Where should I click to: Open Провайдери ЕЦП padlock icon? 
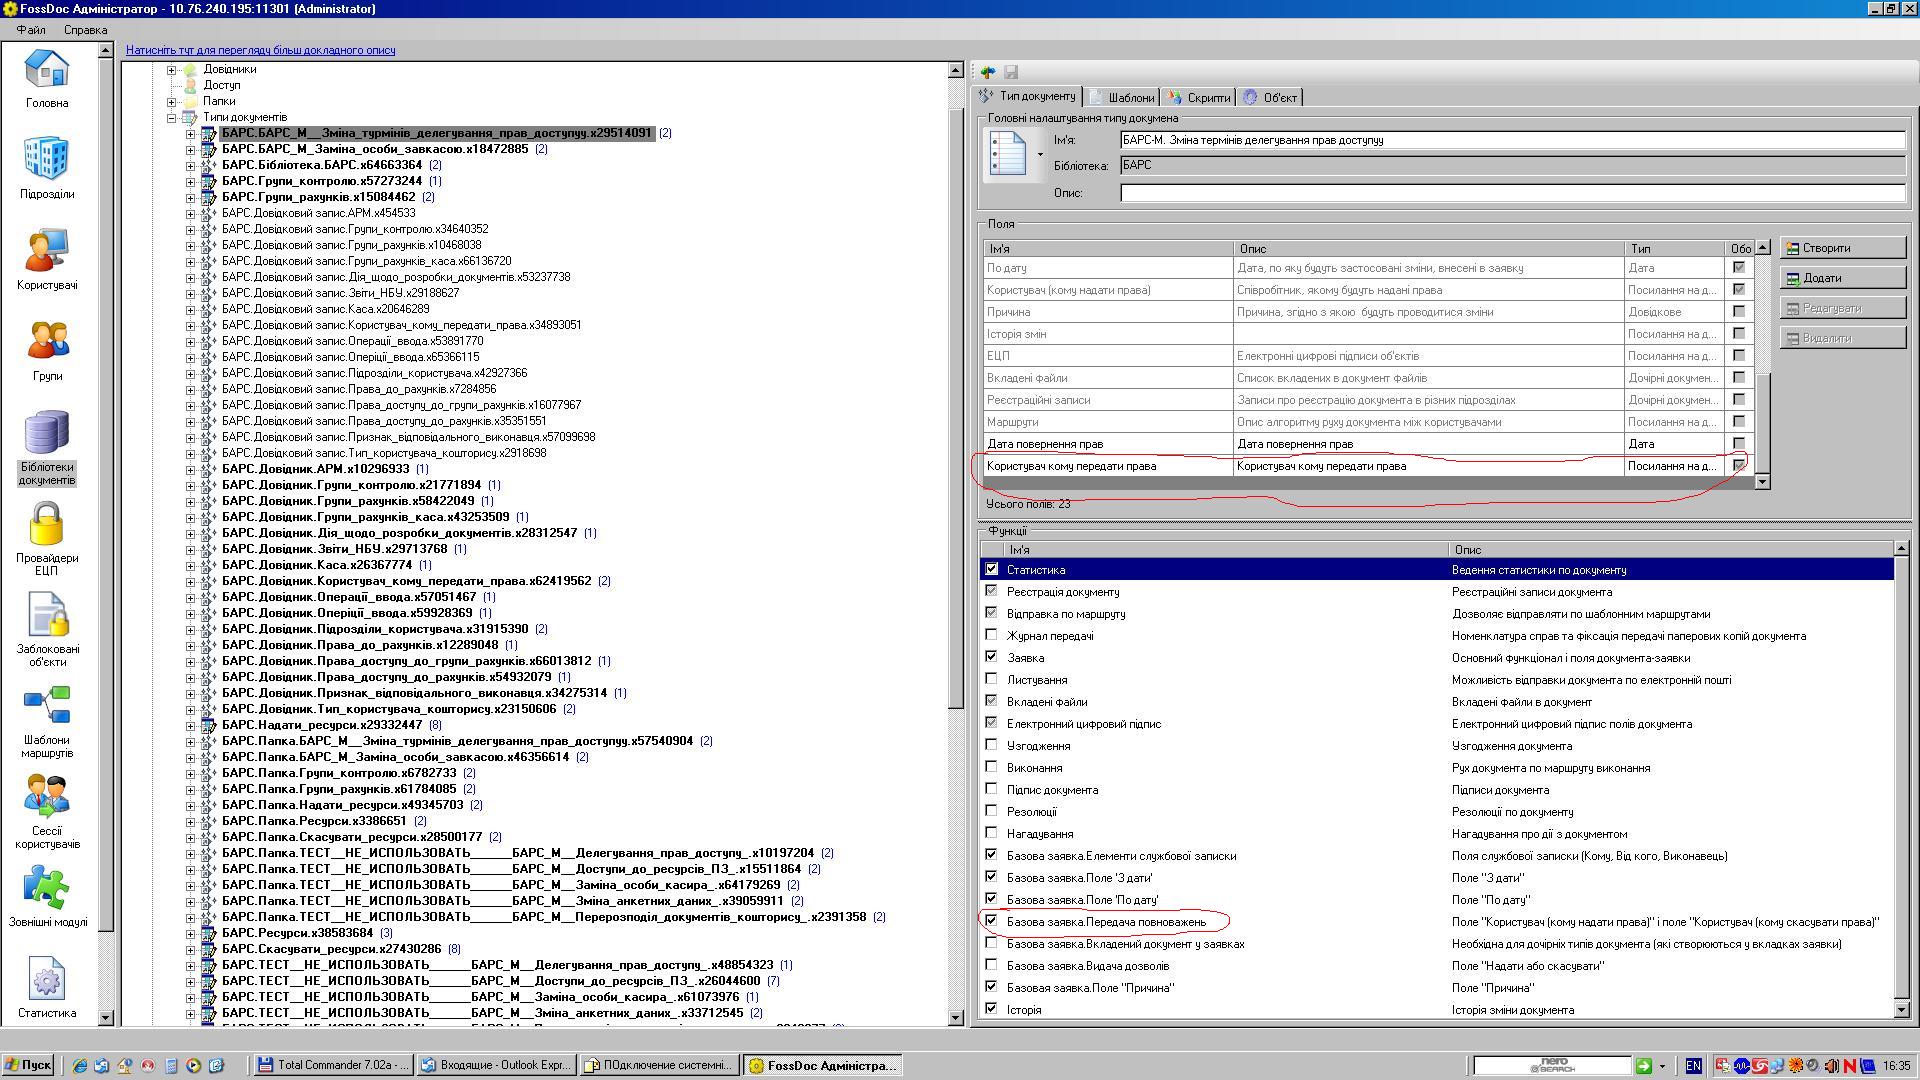coord(46,525)
